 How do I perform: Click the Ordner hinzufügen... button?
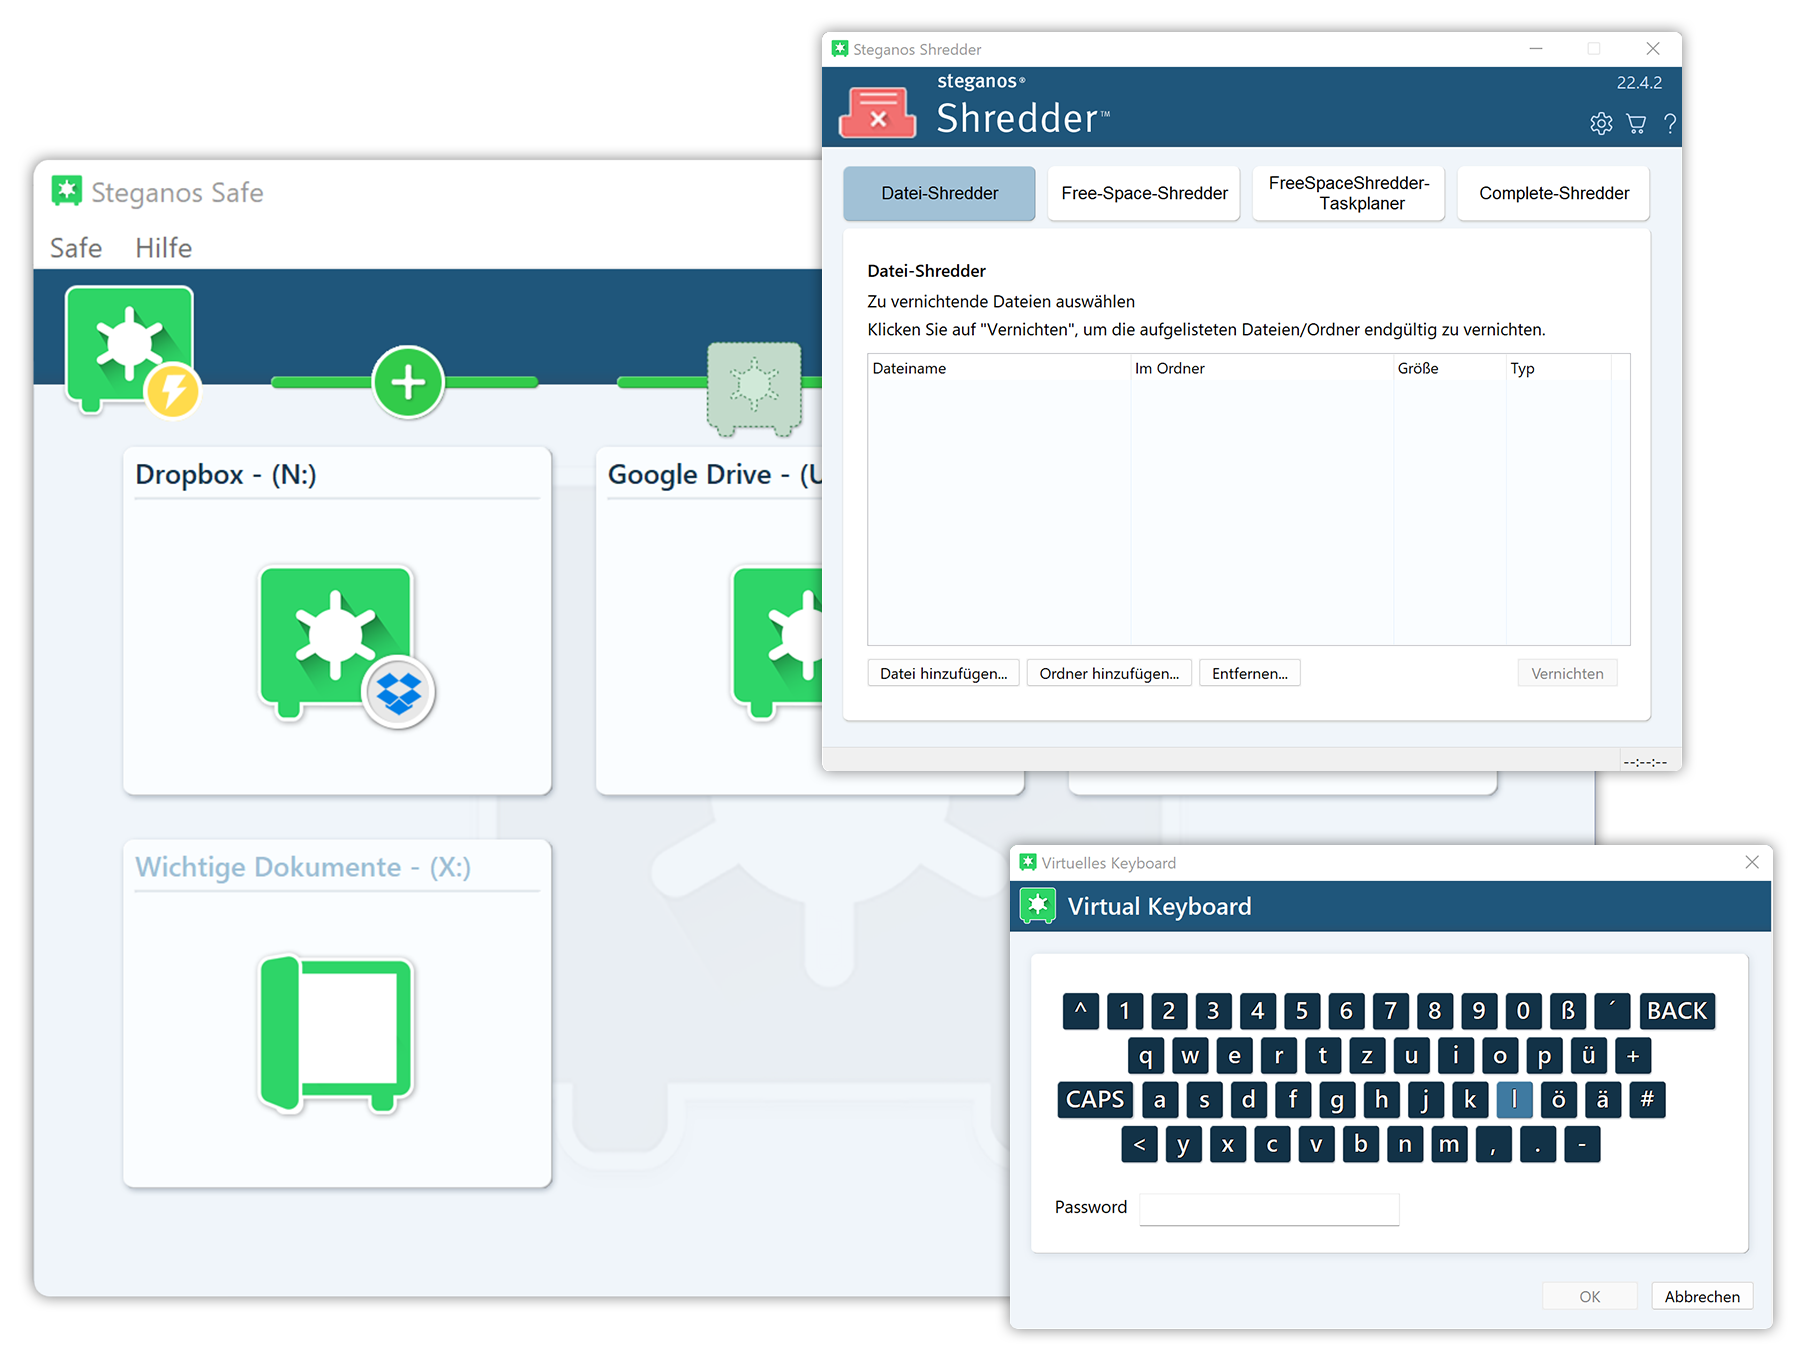pyautogui.click(x=1109, y=673)
